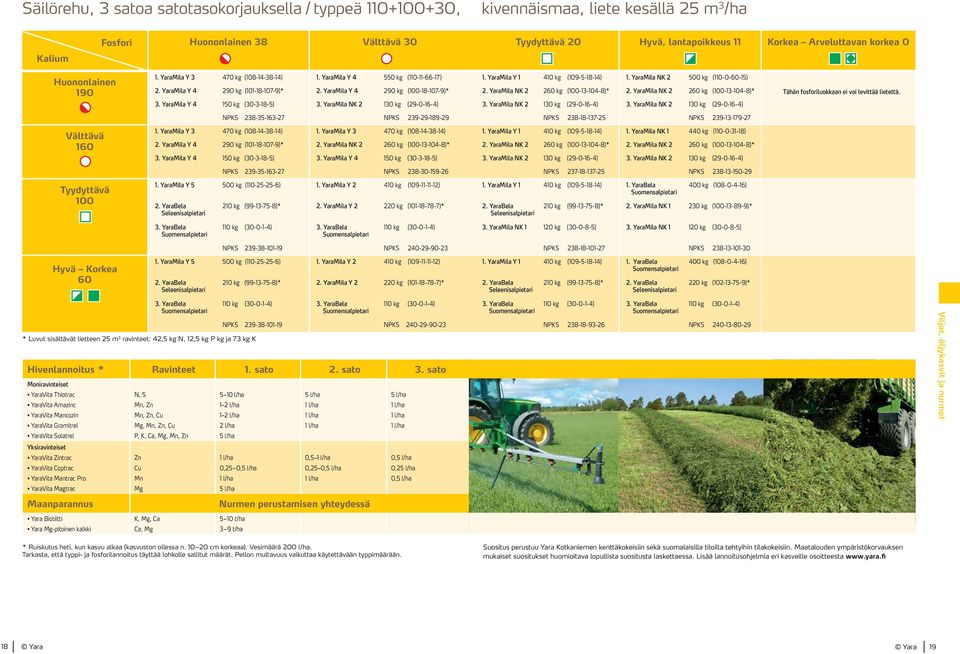
Task: Click the 'NPKS 238-30-159-26' total
Action: tap(416, 172)
